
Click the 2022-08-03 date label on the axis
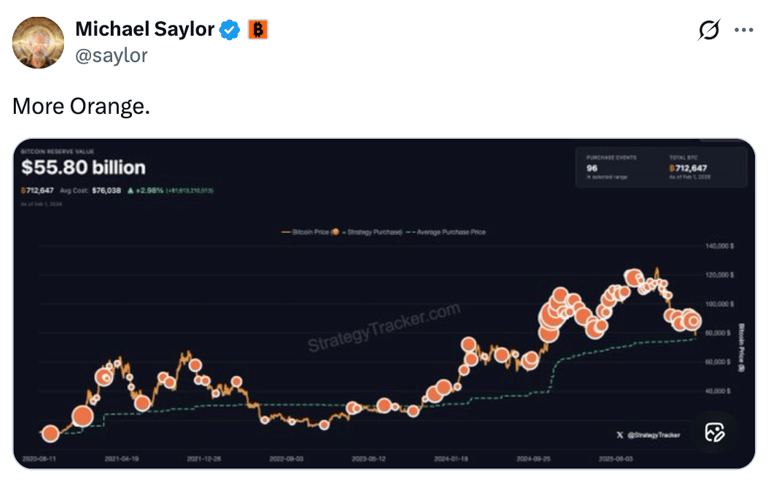pos(287,458)
